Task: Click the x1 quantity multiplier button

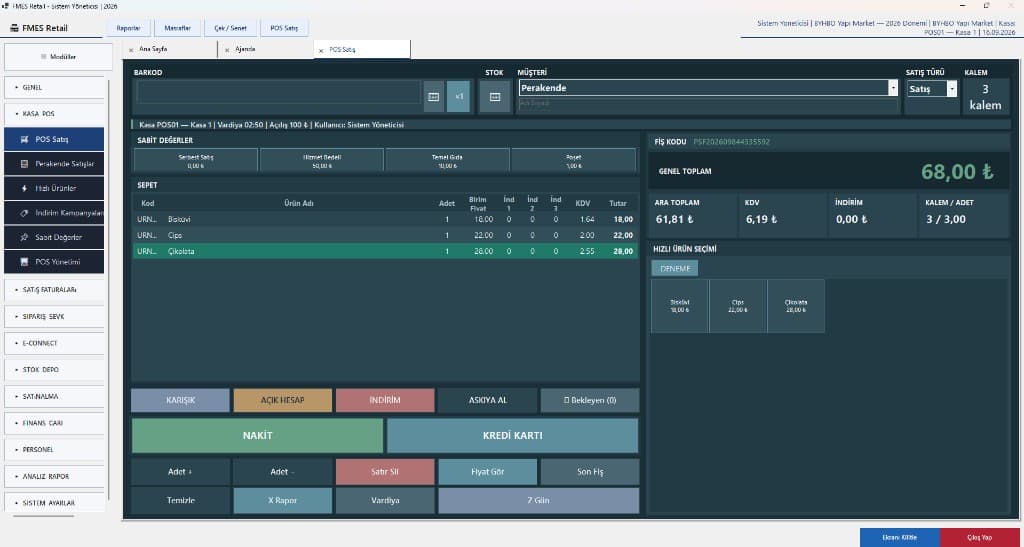Action: point(458,97)
